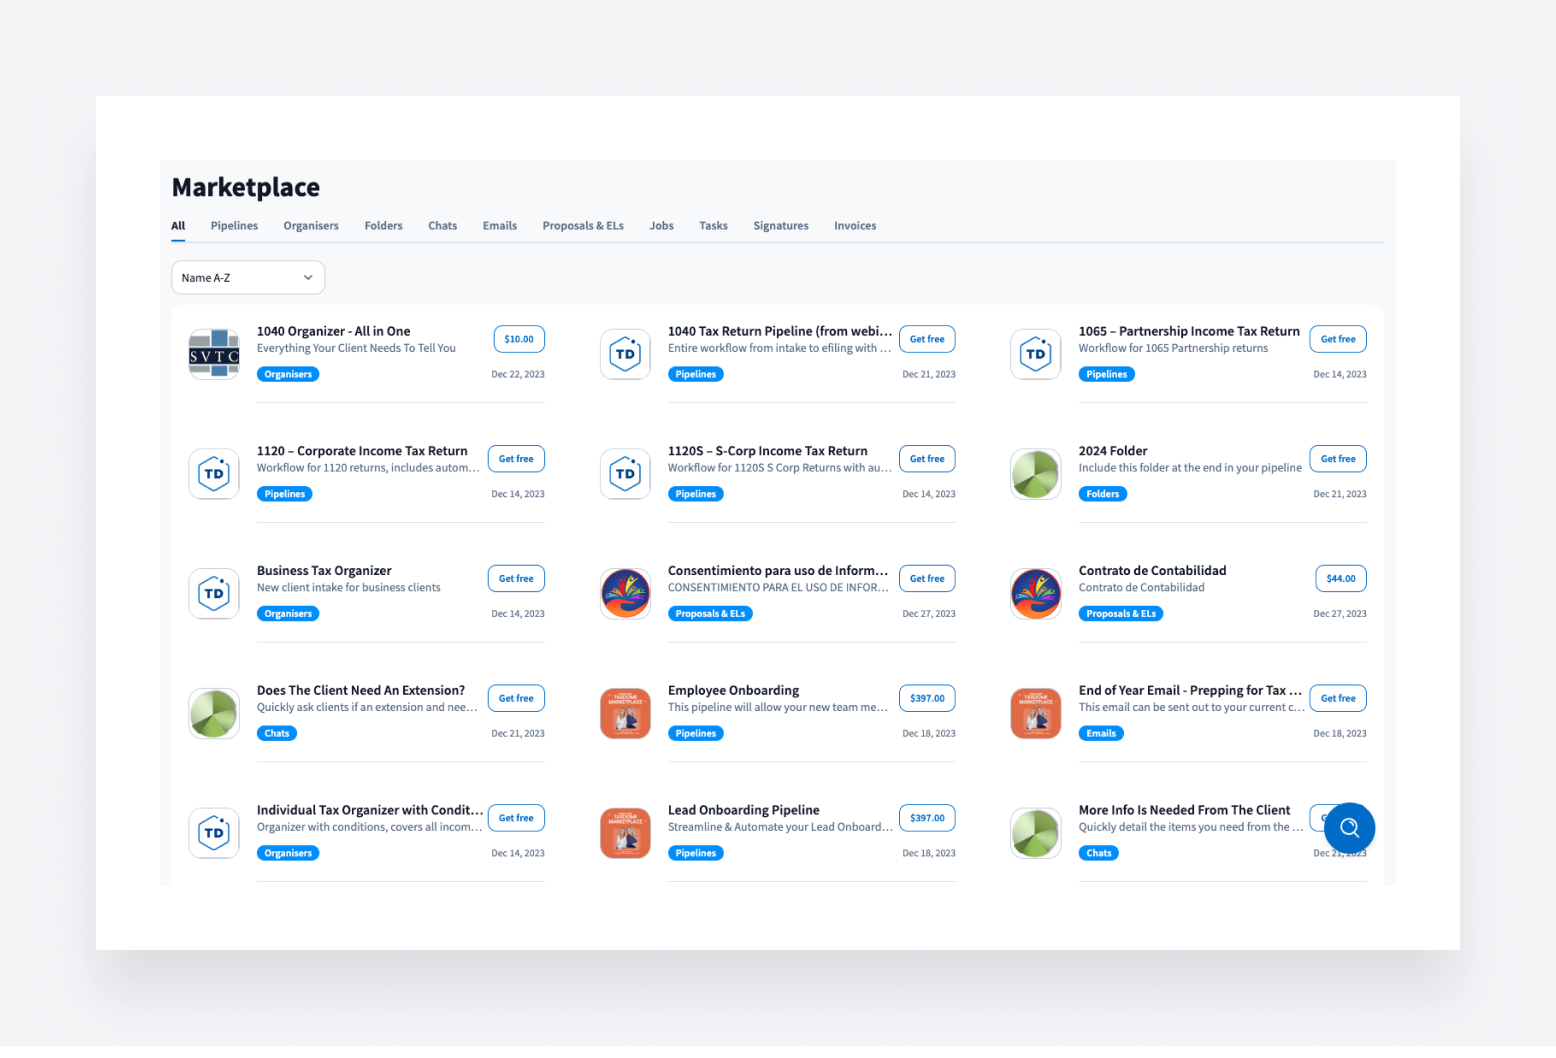Click the SVTC logo on 1040 Organizer
The height and width of the screenshot is (1058, 1556).
pos(213,353)
